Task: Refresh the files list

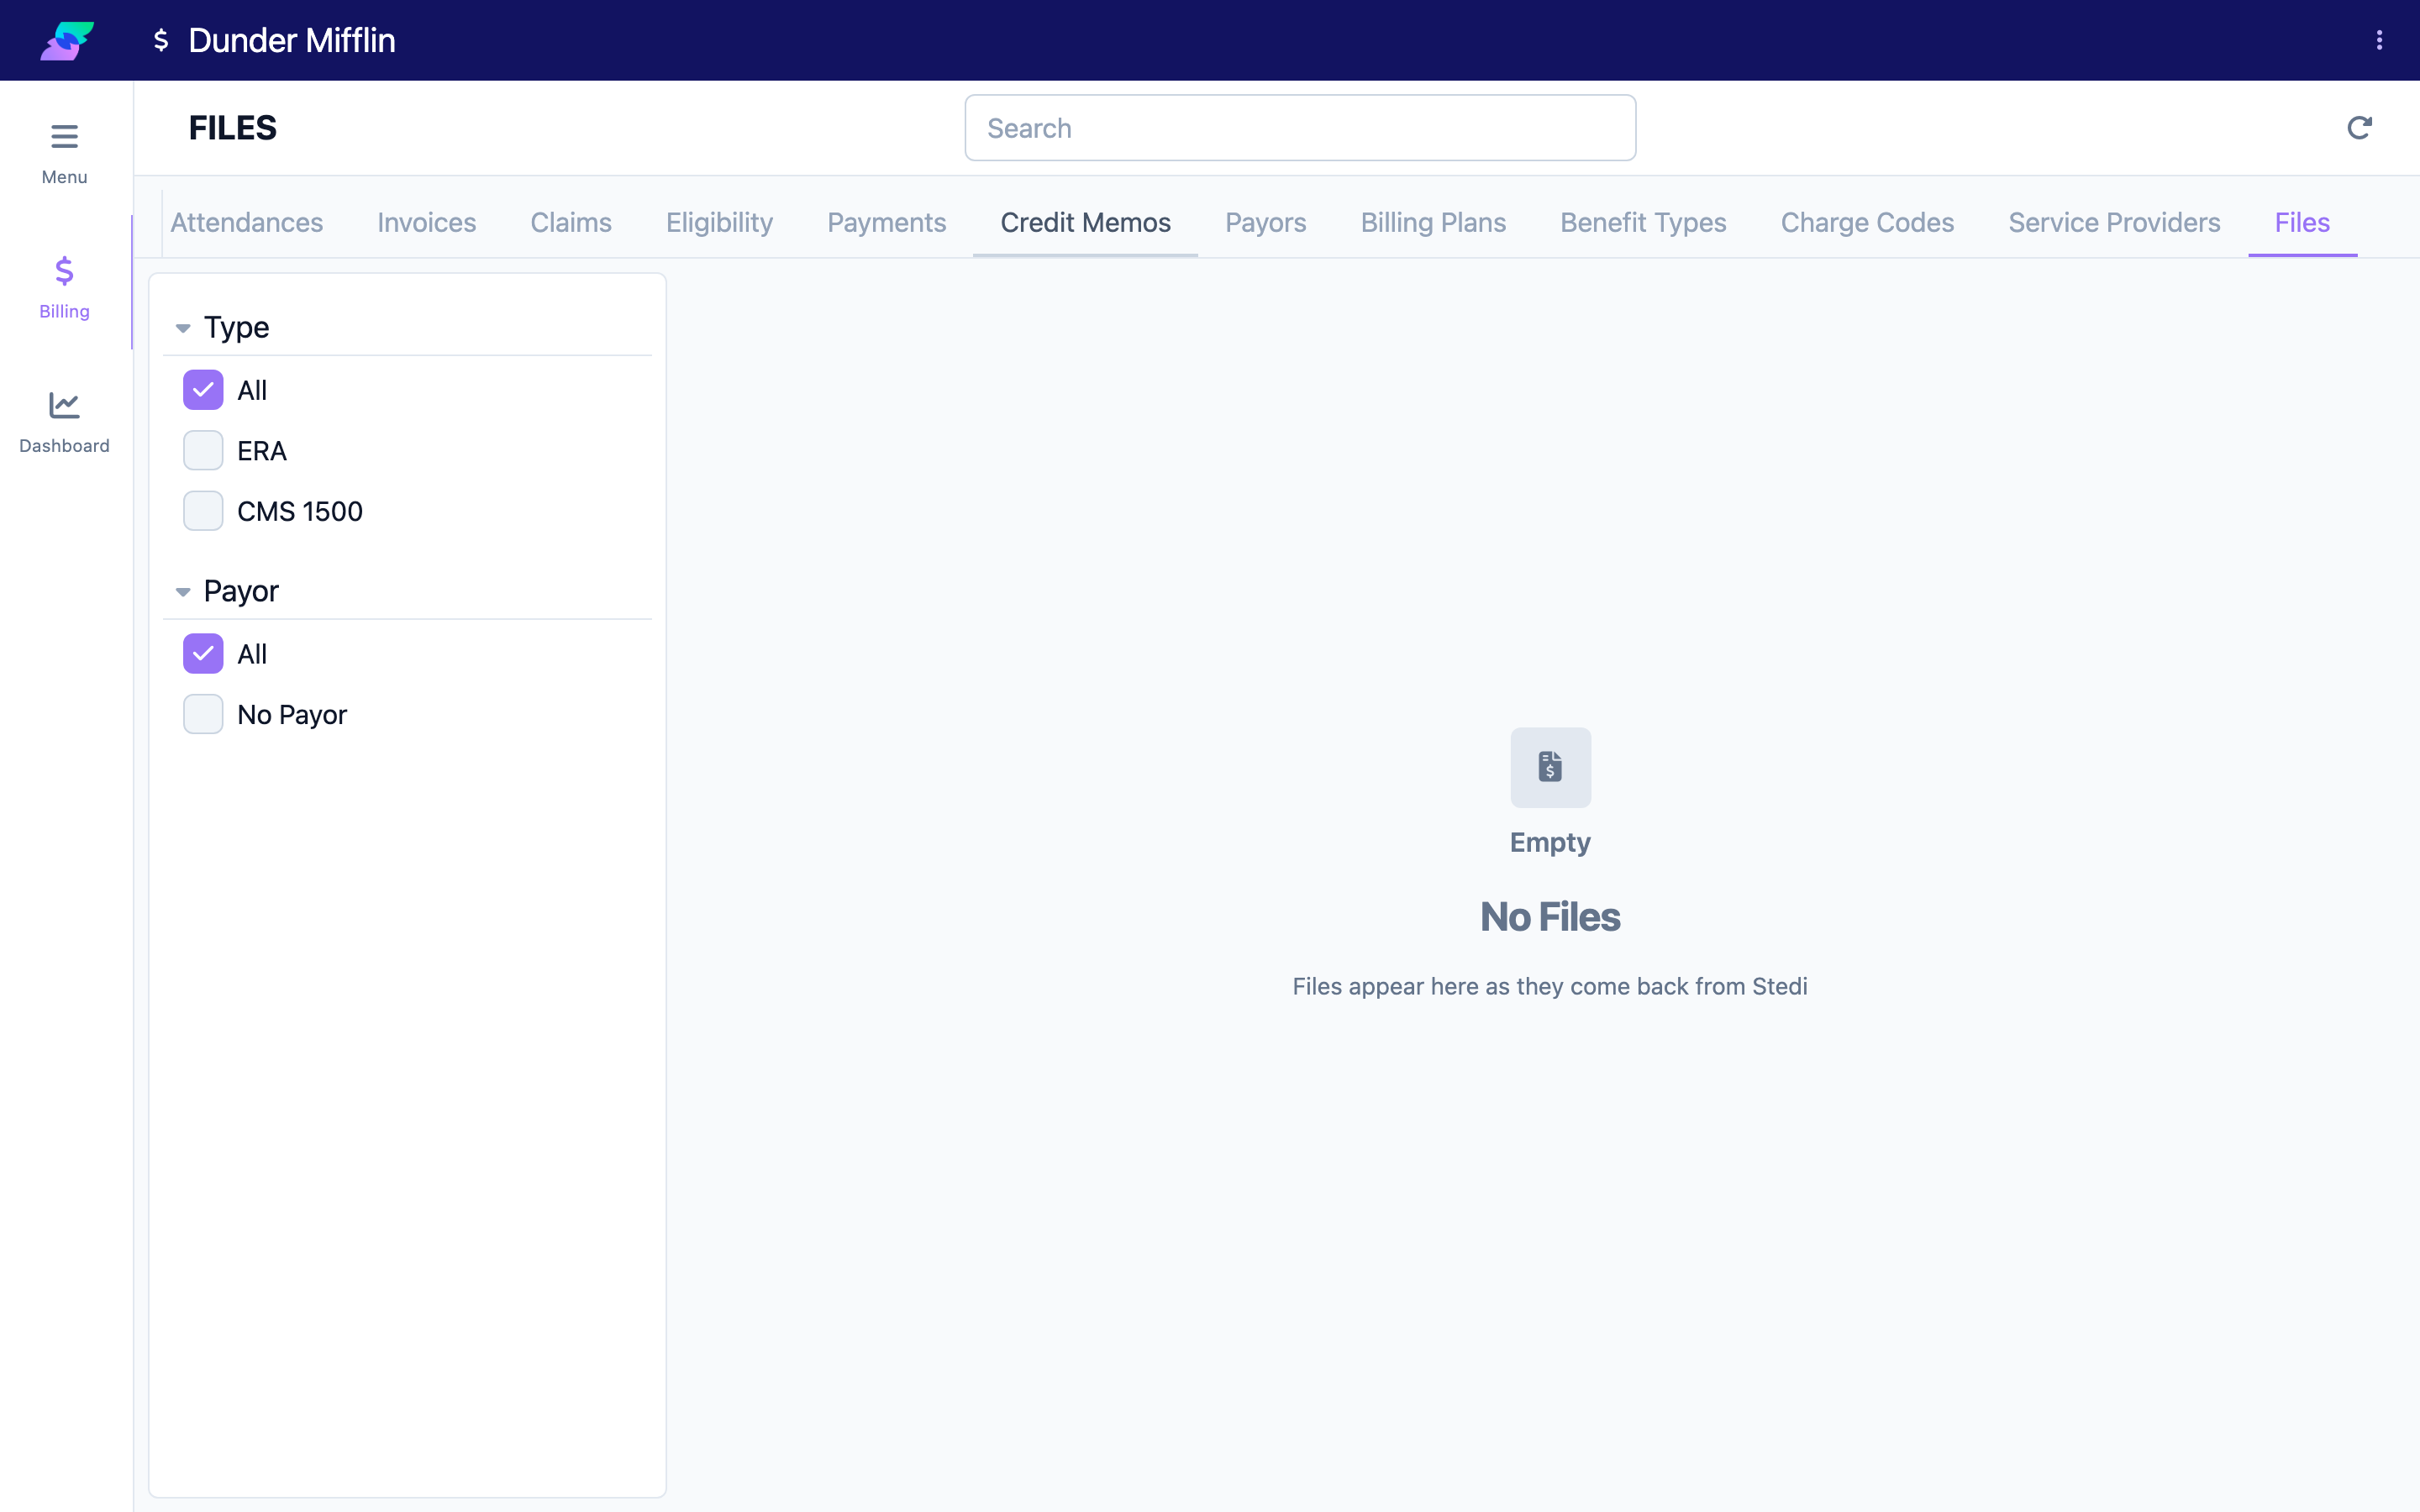Action: pyautogui.click(x=2359, y=128)
